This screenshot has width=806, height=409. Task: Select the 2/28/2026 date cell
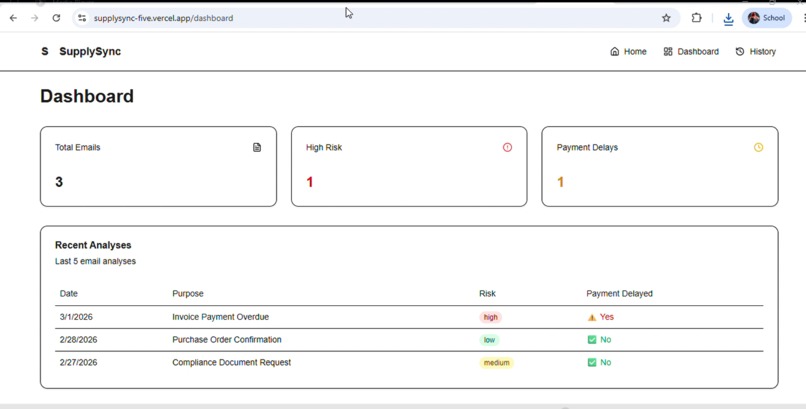click(x=78, y=340)
